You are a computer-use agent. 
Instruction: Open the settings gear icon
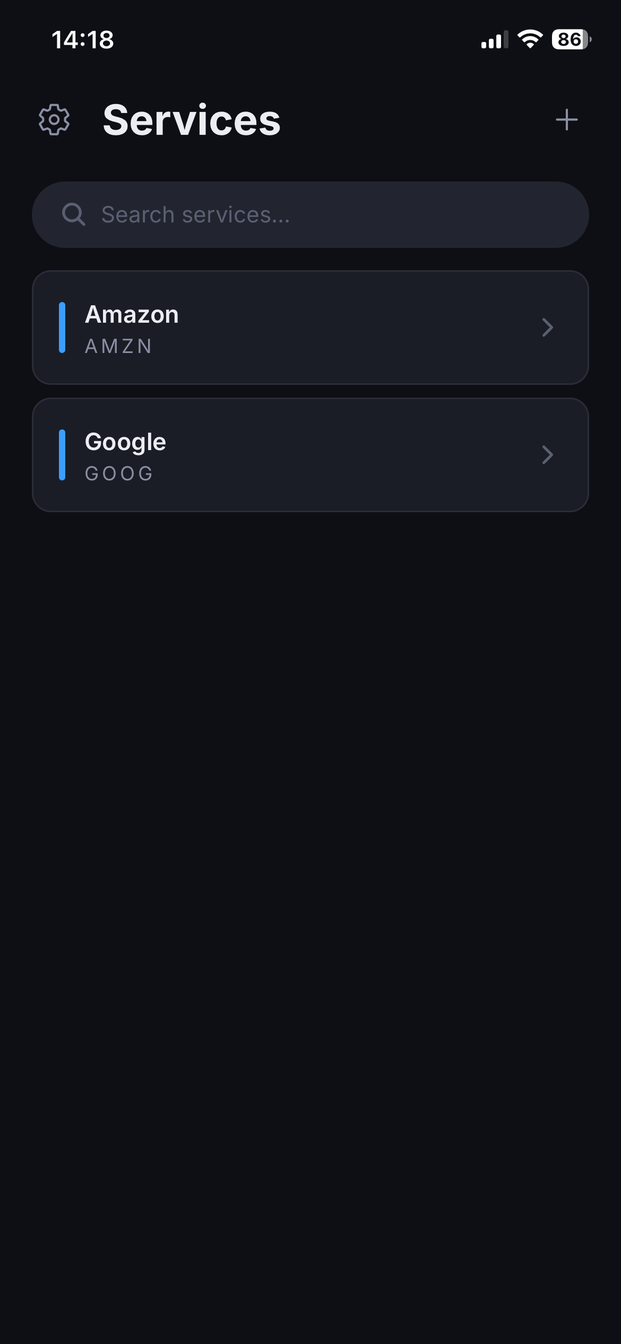(x=54, y=119)
